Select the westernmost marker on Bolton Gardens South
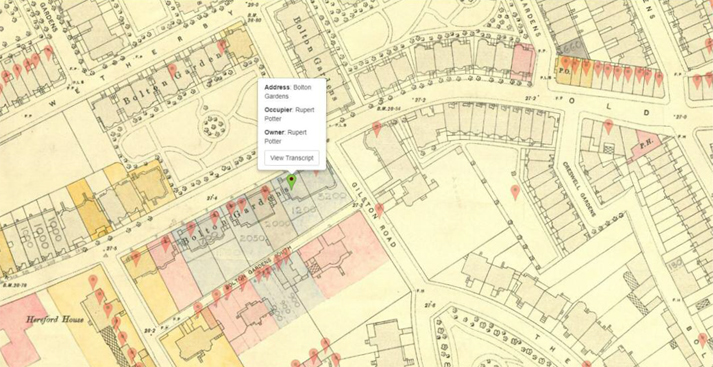Image resolution: width=713 pixels, height=367 pixels. [198, 309]
